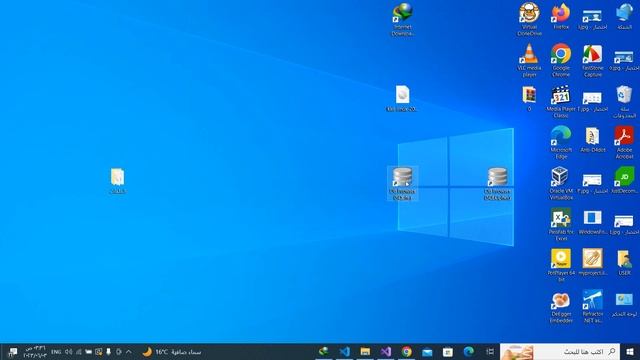
Task: Open File Explorer from taskbar
Action: [365, 351]
